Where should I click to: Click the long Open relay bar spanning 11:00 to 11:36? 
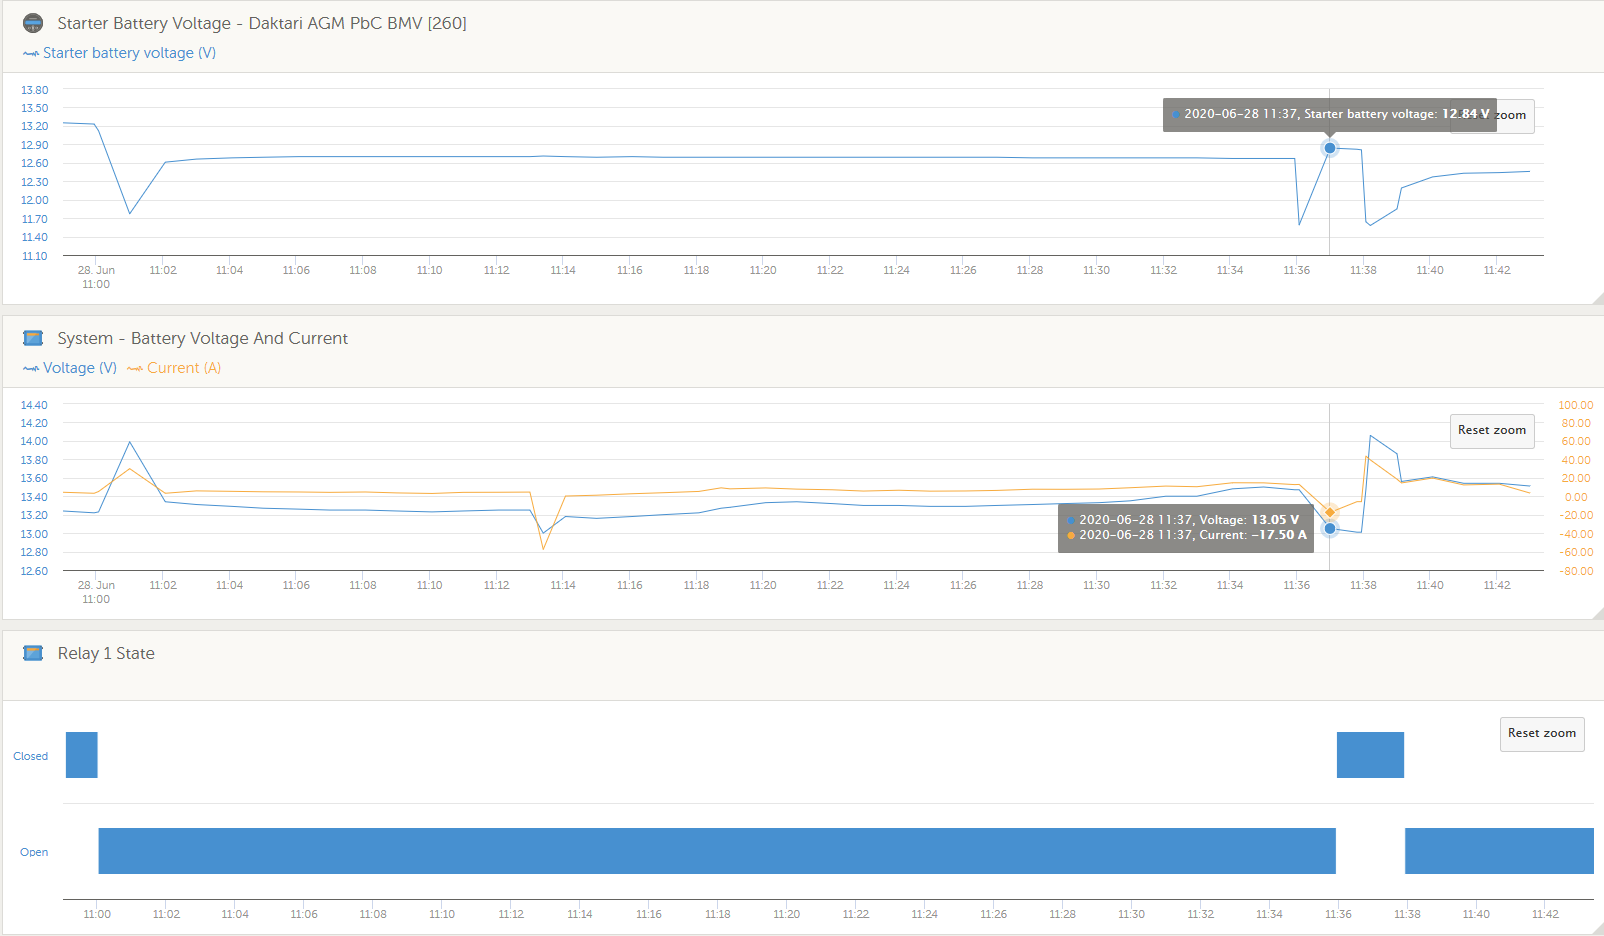coord(717,851)
